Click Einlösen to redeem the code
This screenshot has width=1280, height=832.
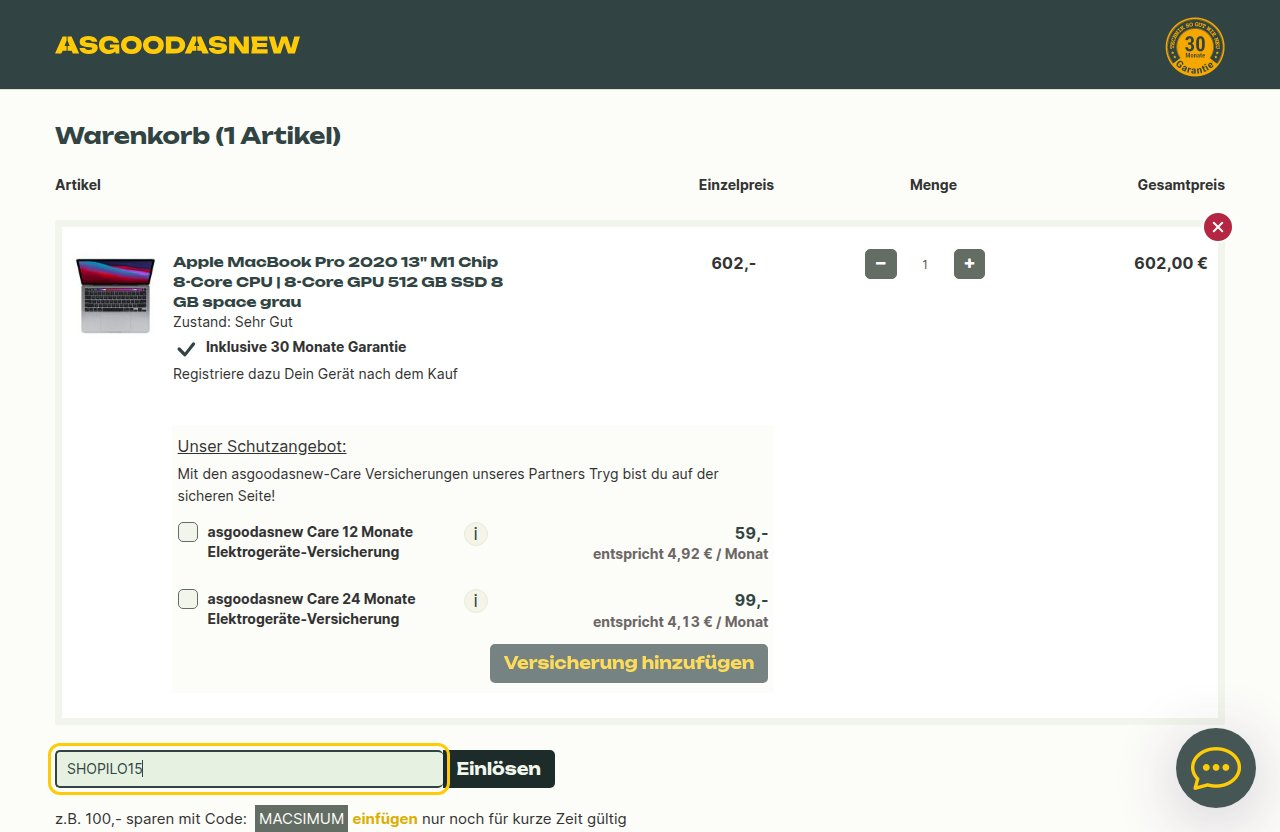point(499,769)
